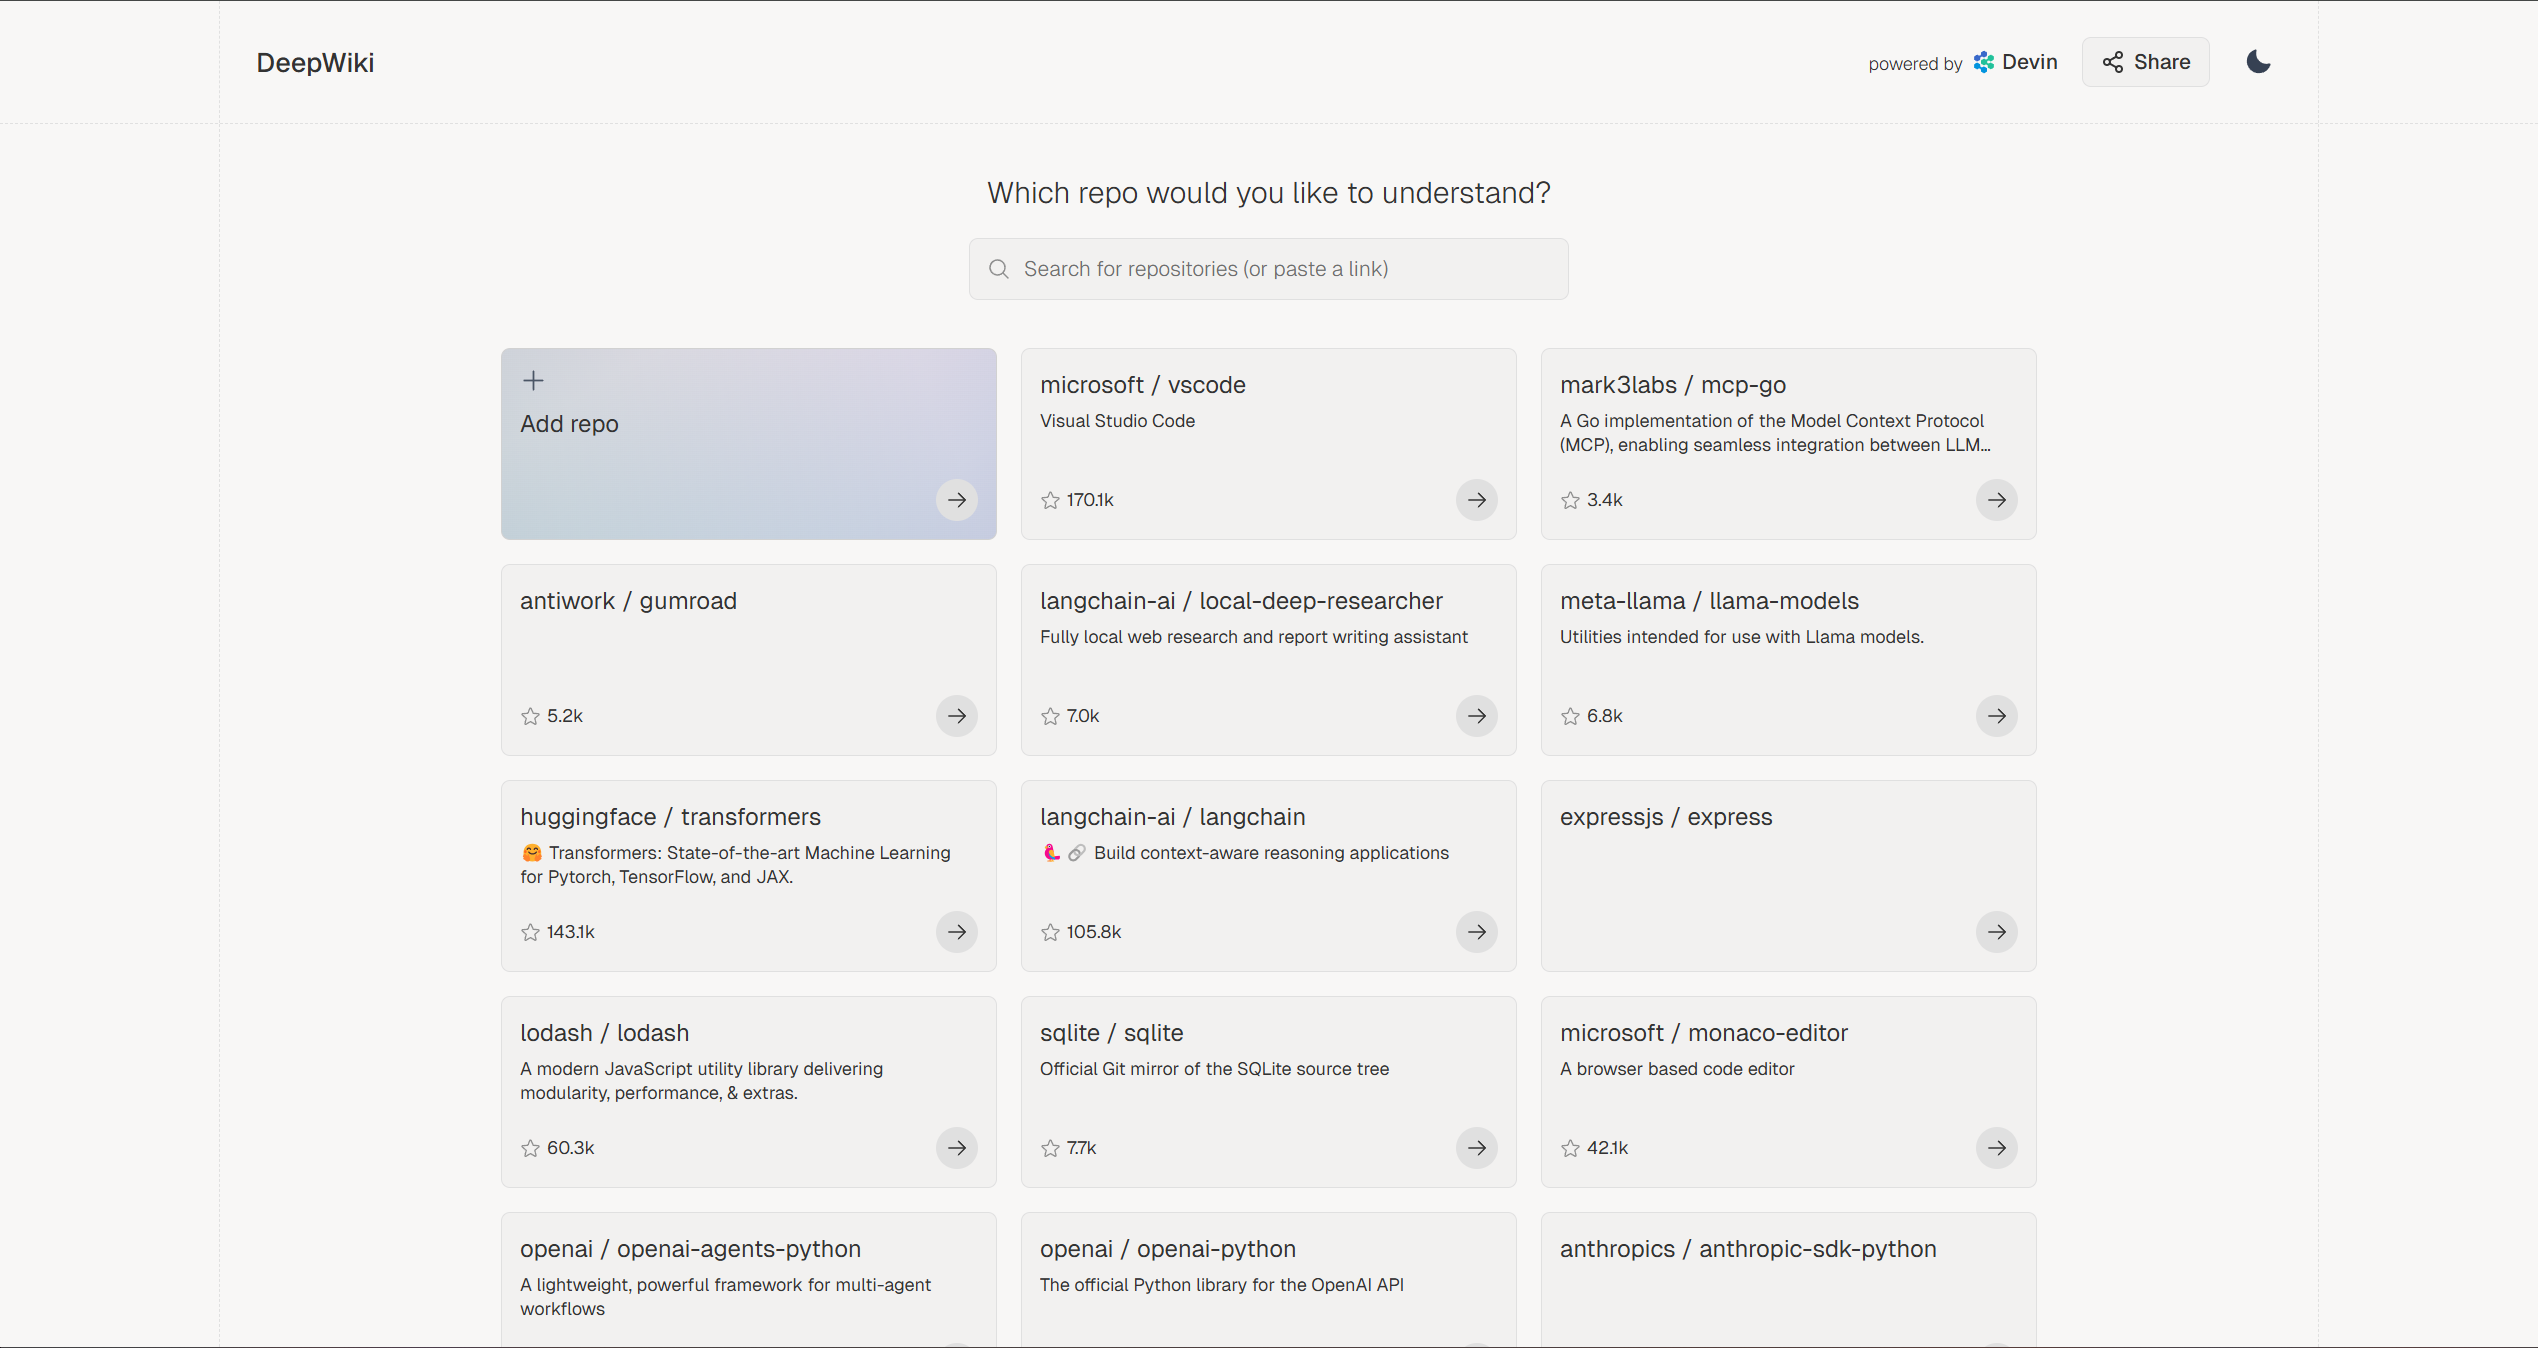Screen dimensions: 2538x1348
Task: Open langchain-ai/langchain with its arrow button
Action: (1476, 932)
